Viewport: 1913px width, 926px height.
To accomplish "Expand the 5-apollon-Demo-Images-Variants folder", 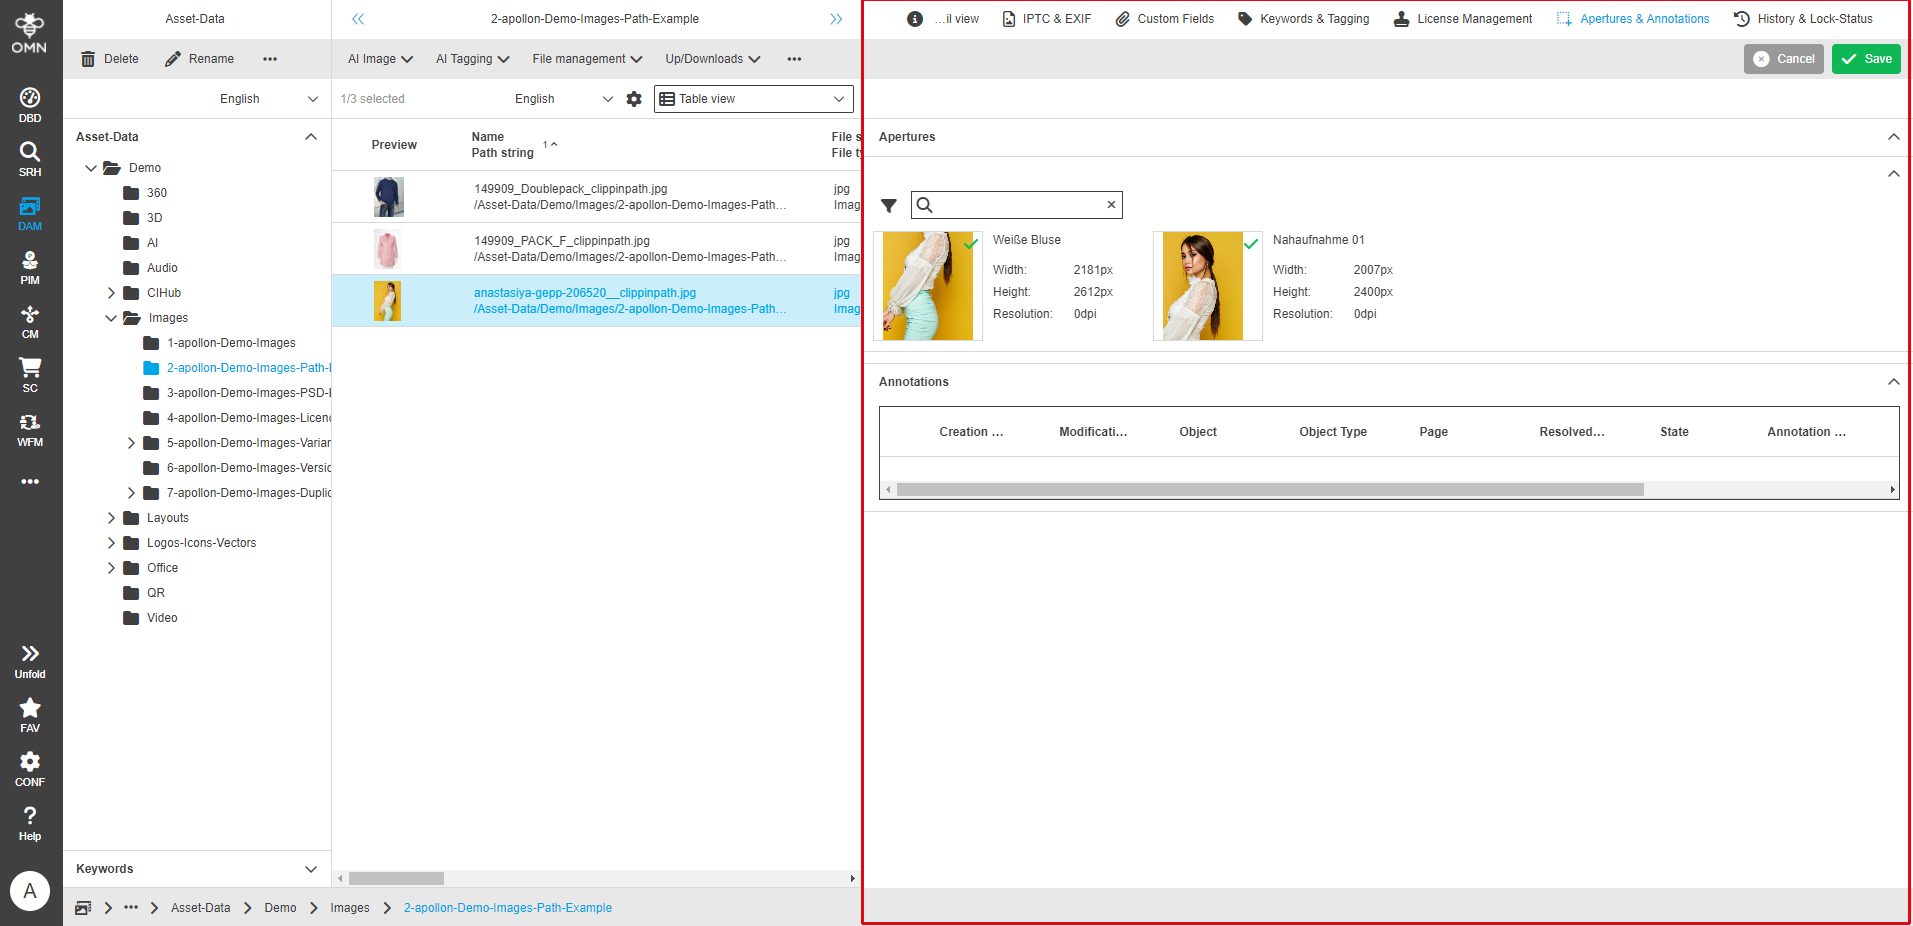I will pyautogui.click(x=131, y=443).
